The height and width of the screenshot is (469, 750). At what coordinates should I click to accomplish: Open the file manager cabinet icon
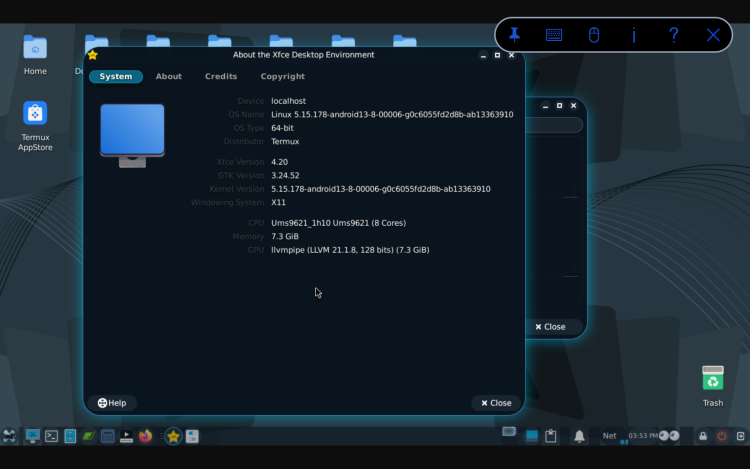[70, 436]
